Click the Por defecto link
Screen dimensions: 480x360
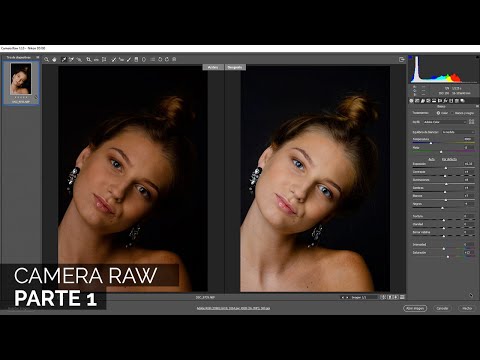coord(449,159)
